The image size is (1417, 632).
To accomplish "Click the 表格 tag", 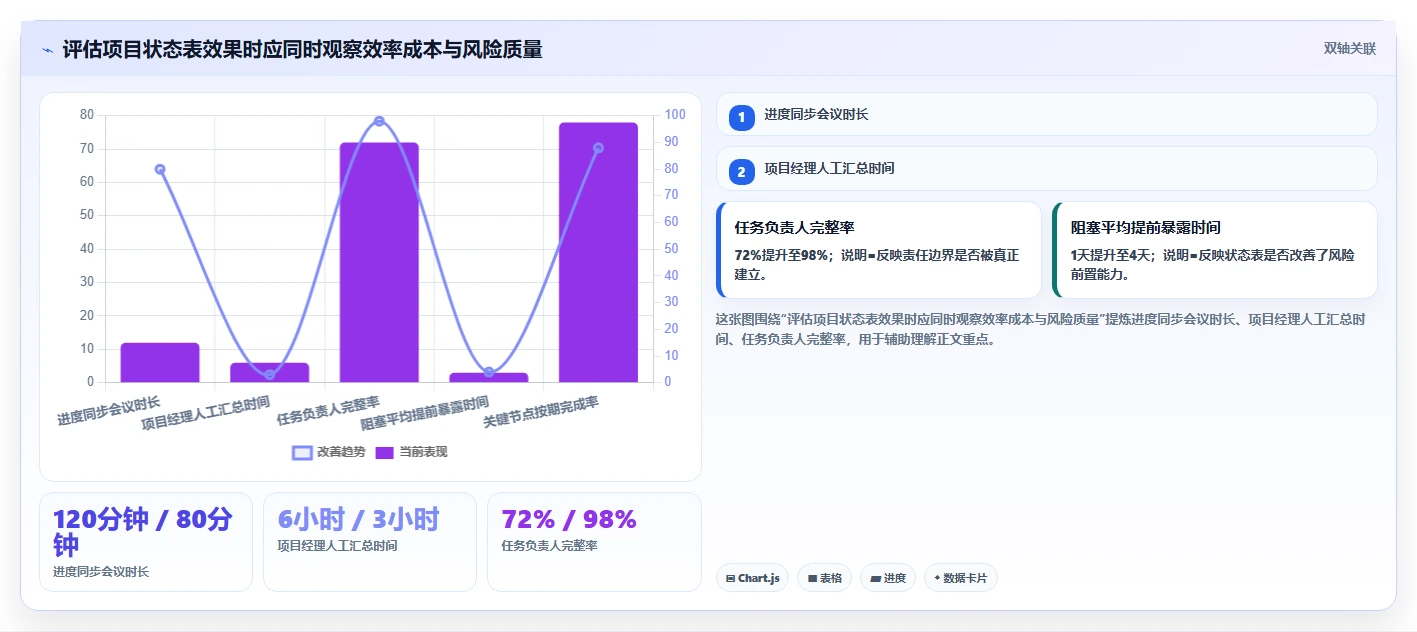I will (824, 578).
